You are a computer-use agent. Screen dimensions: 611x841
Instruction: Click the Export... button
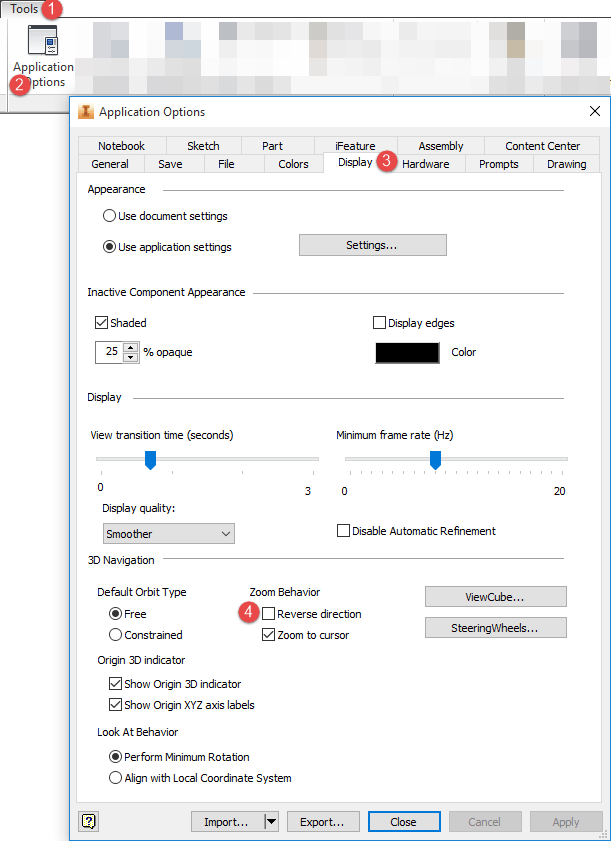pos(322,822)
